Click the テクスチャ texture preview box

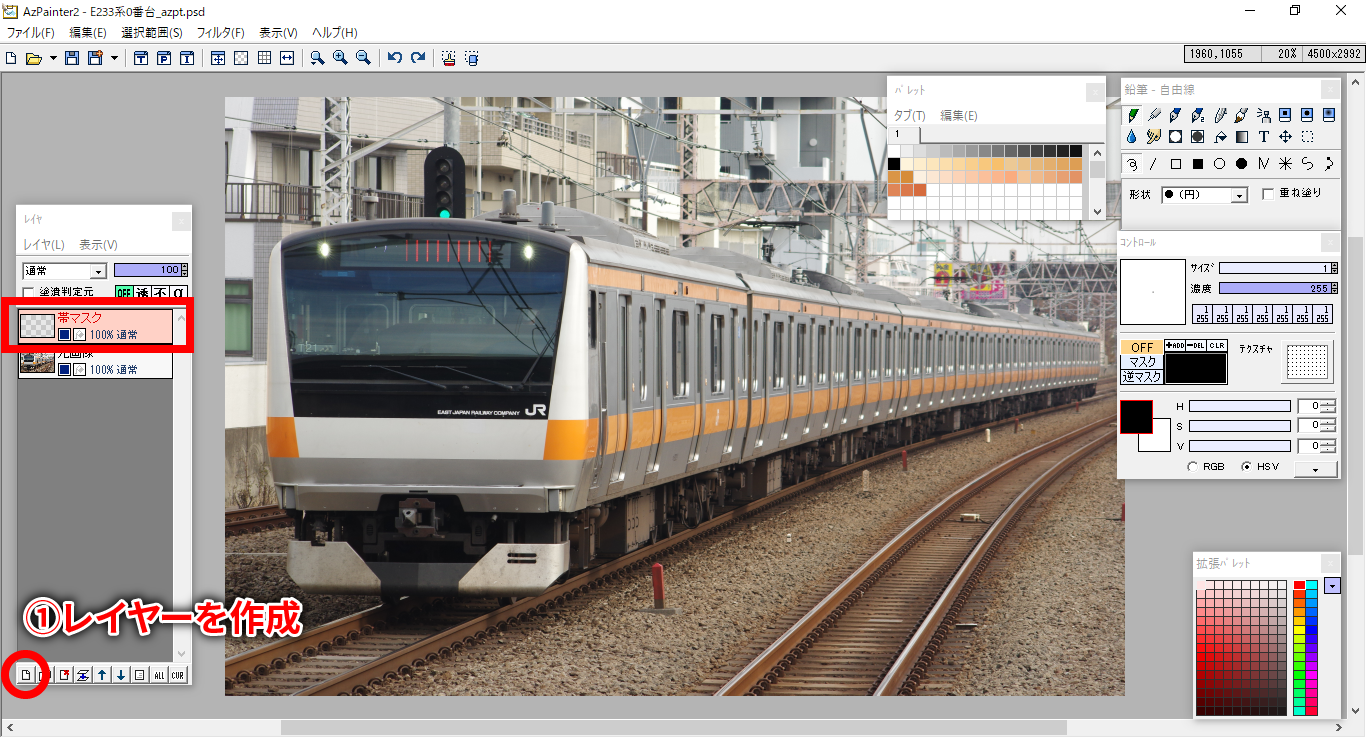(x=1309, y=361)
